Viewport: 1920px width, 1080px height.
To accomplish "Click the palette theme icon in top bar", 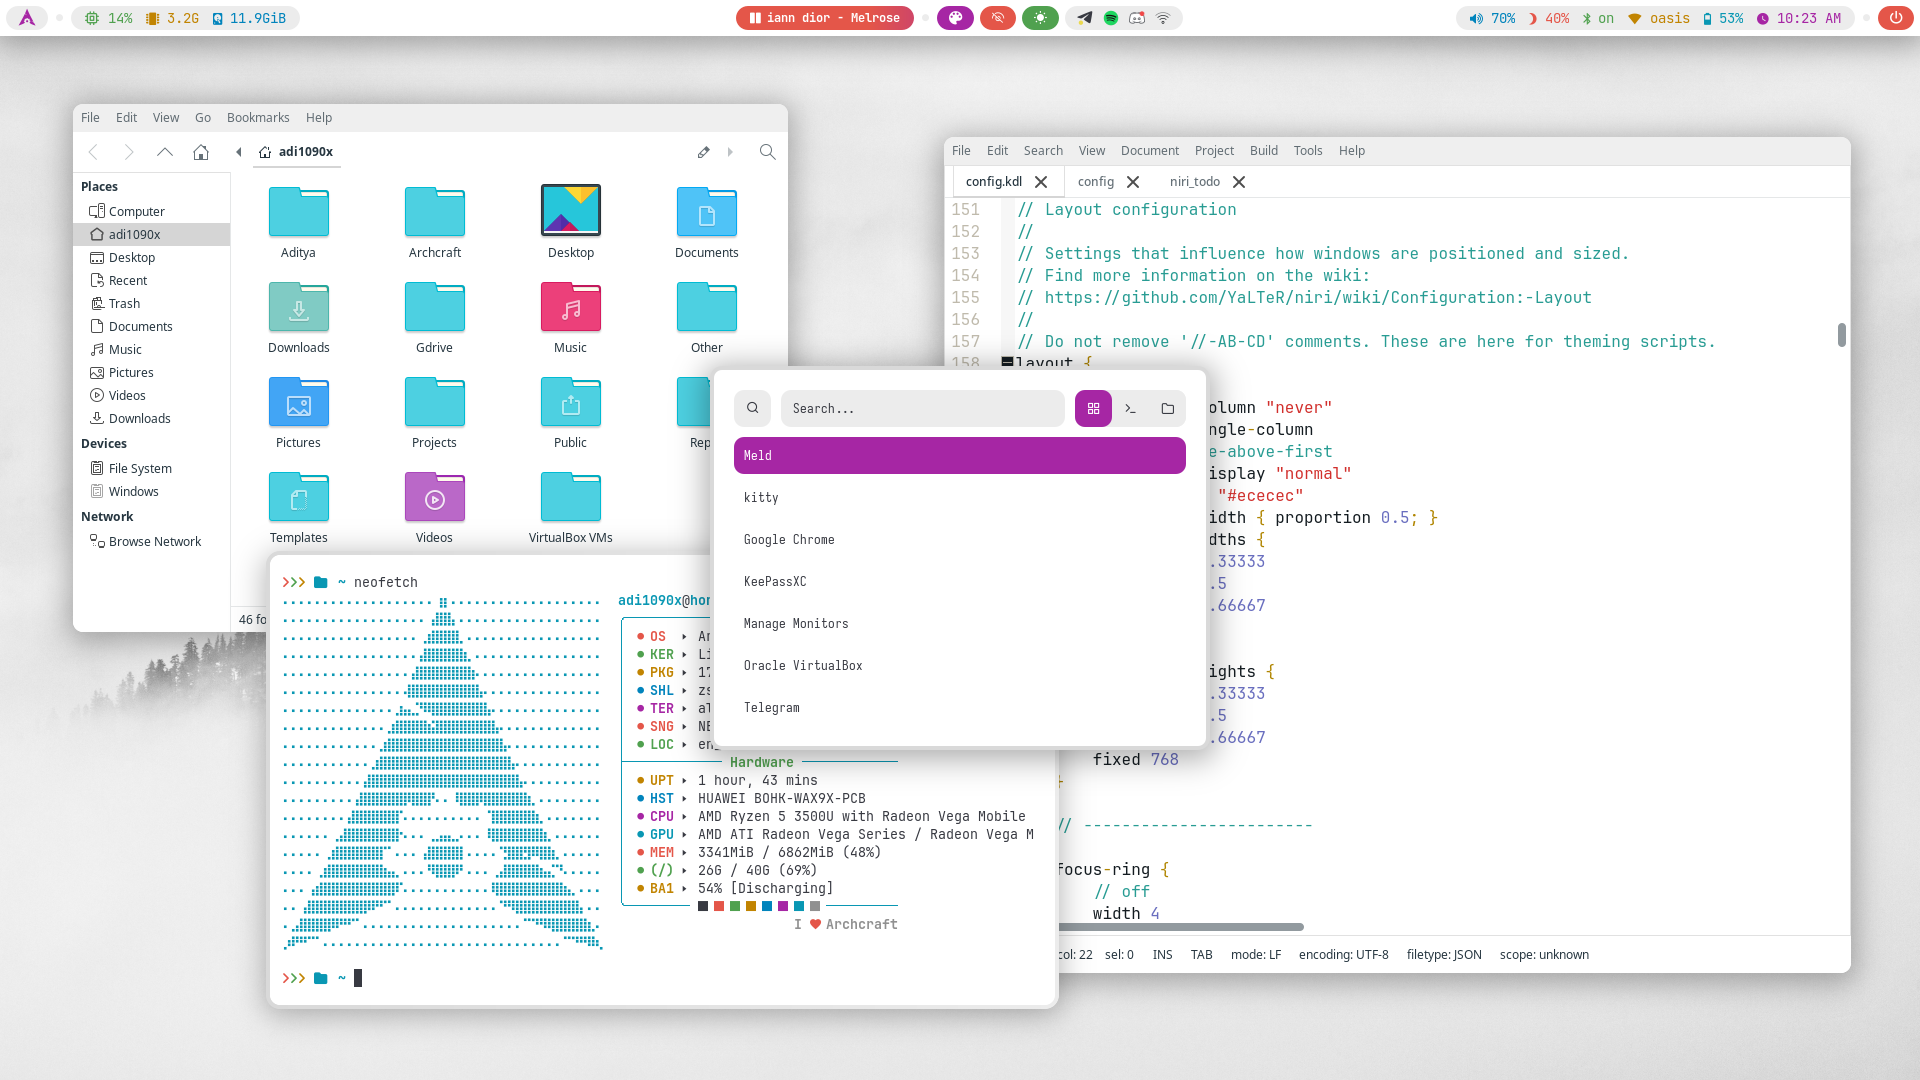I will coord(955,18).
